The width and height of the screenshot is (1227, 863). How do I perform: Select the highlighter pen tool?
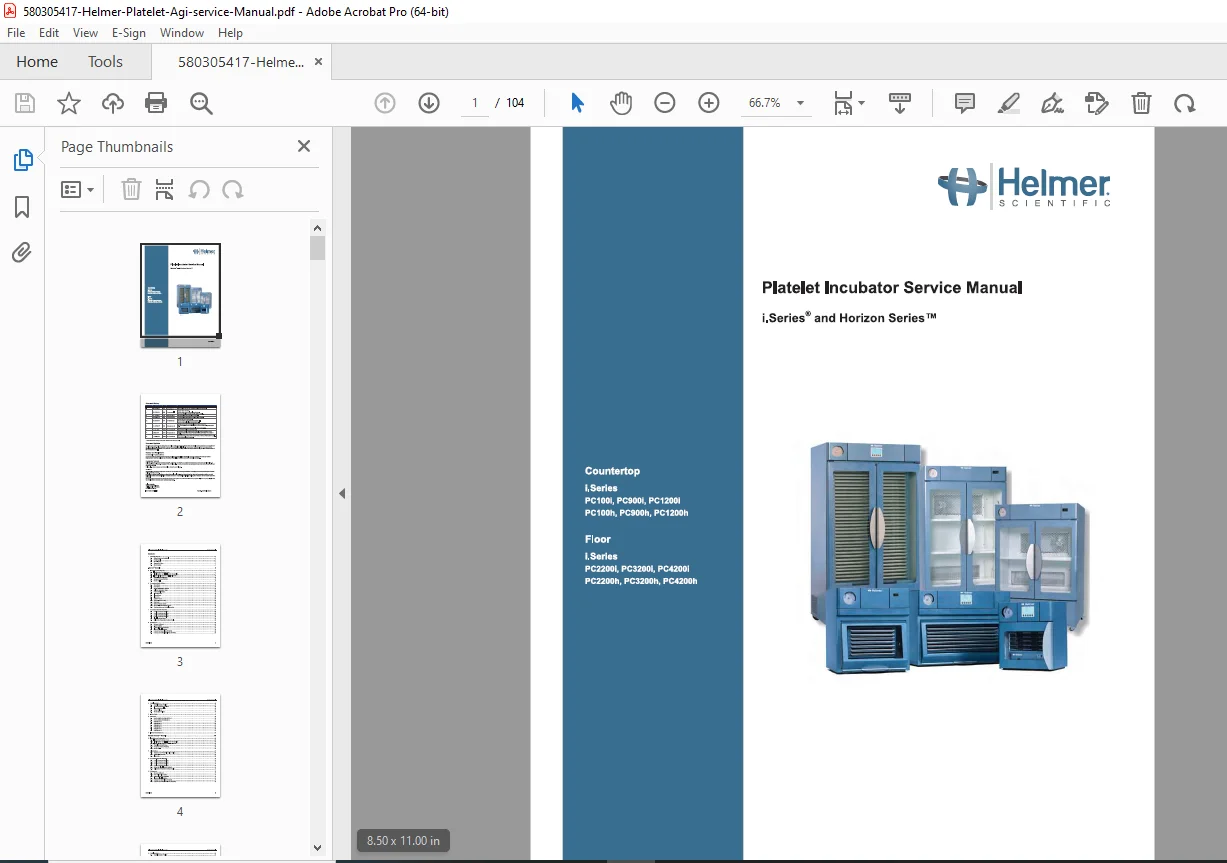coord(1009,103)
